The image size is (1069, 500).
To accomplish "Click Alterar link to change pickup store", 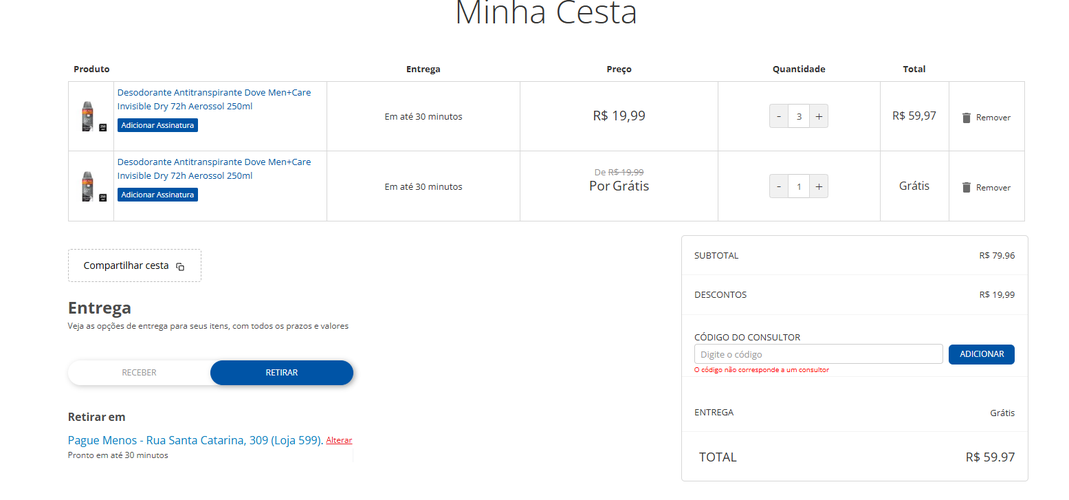I will click(339, 441).
